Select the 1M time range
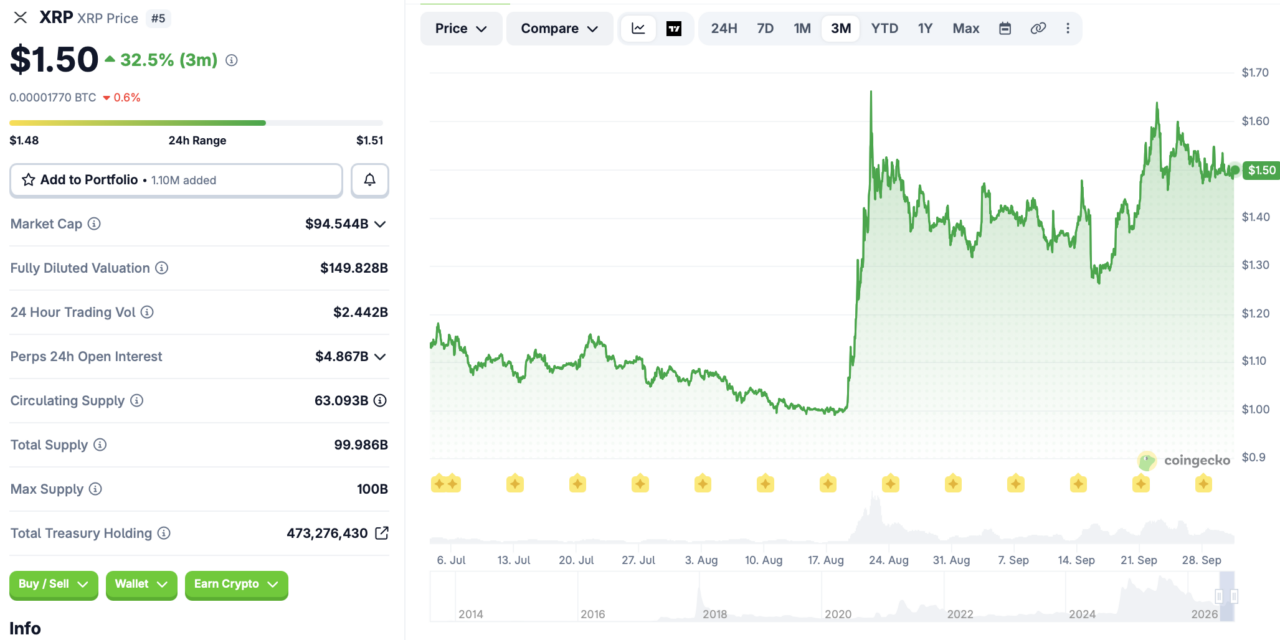The width and height of the screenshot is (1280, 640). pos(802,28)
